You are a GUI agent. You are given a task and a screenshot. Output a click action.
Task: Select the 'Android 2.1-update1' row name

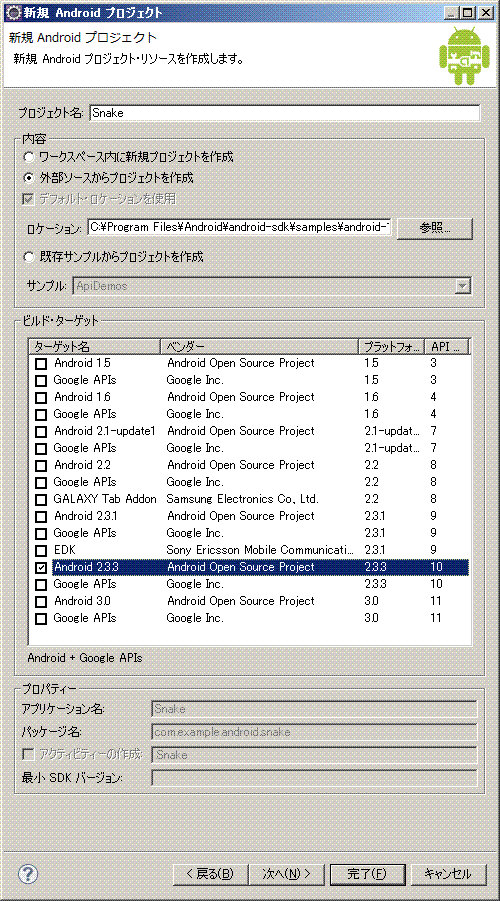[x=105, y=432]
